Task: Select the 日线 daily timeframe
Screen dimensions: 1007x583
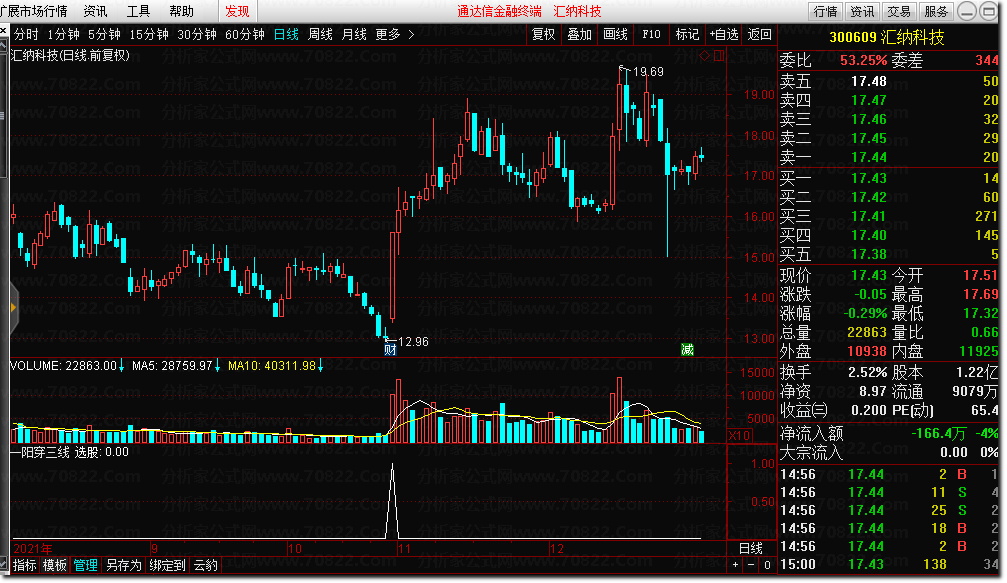Action: (x=286, y=35)
